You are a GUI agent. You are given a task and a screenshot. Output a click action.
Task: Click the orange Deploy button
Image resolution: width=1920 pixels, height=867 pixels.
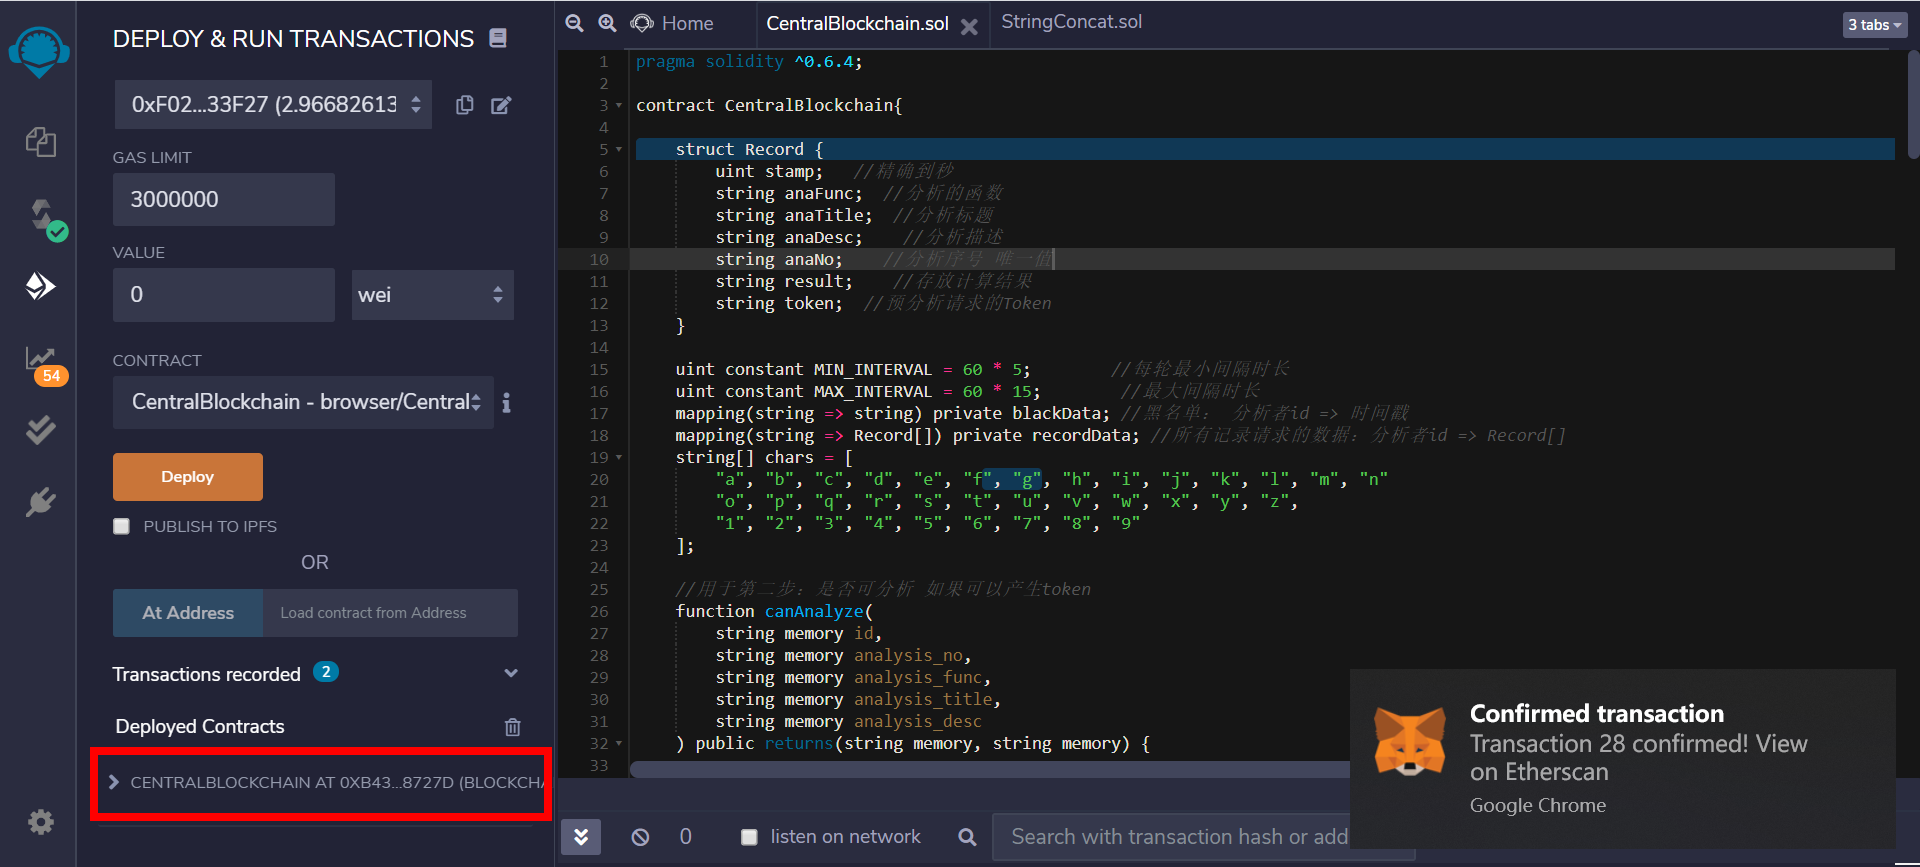(x=188, y=477)
